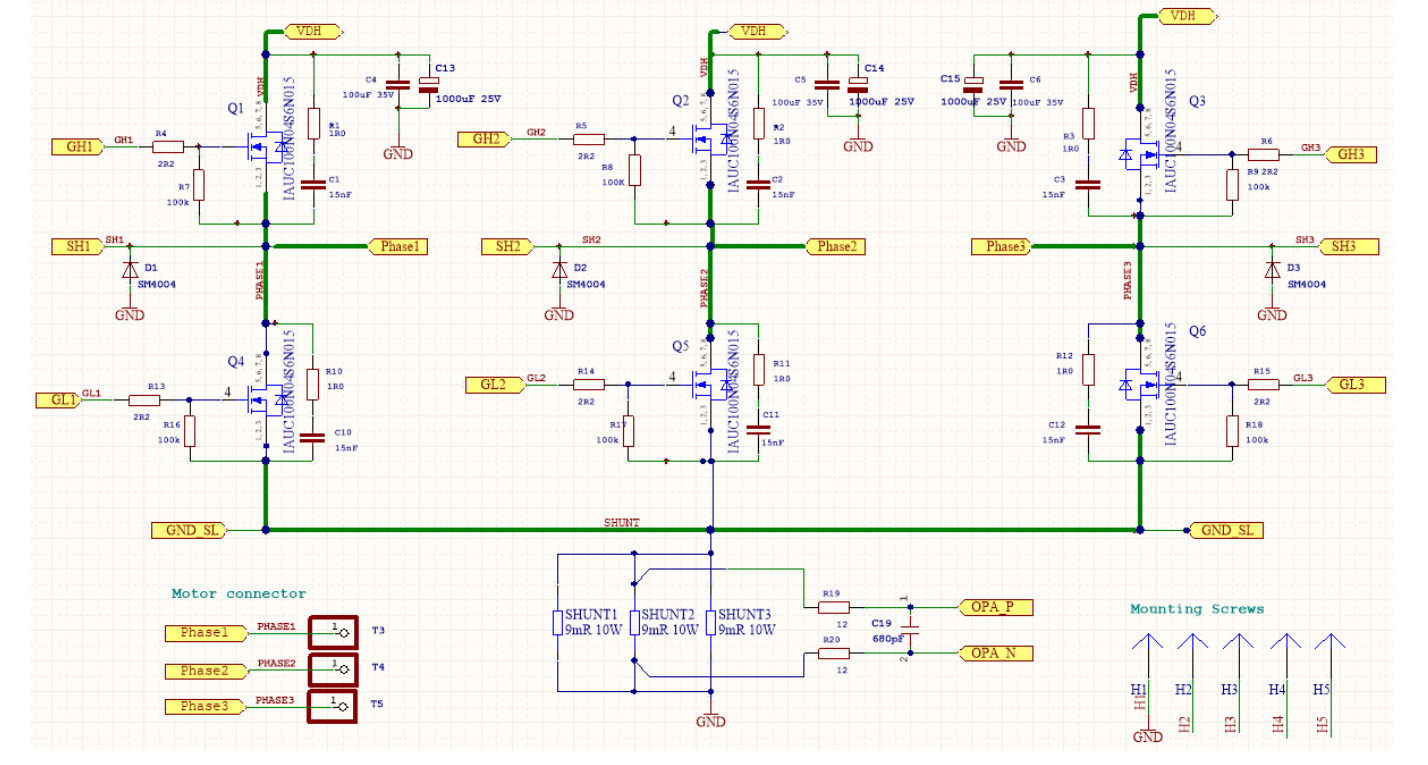The height and width of the screenshot is (765, 1428).
Task: Select capacitor C12 symbol
Action: point(1089,429)
